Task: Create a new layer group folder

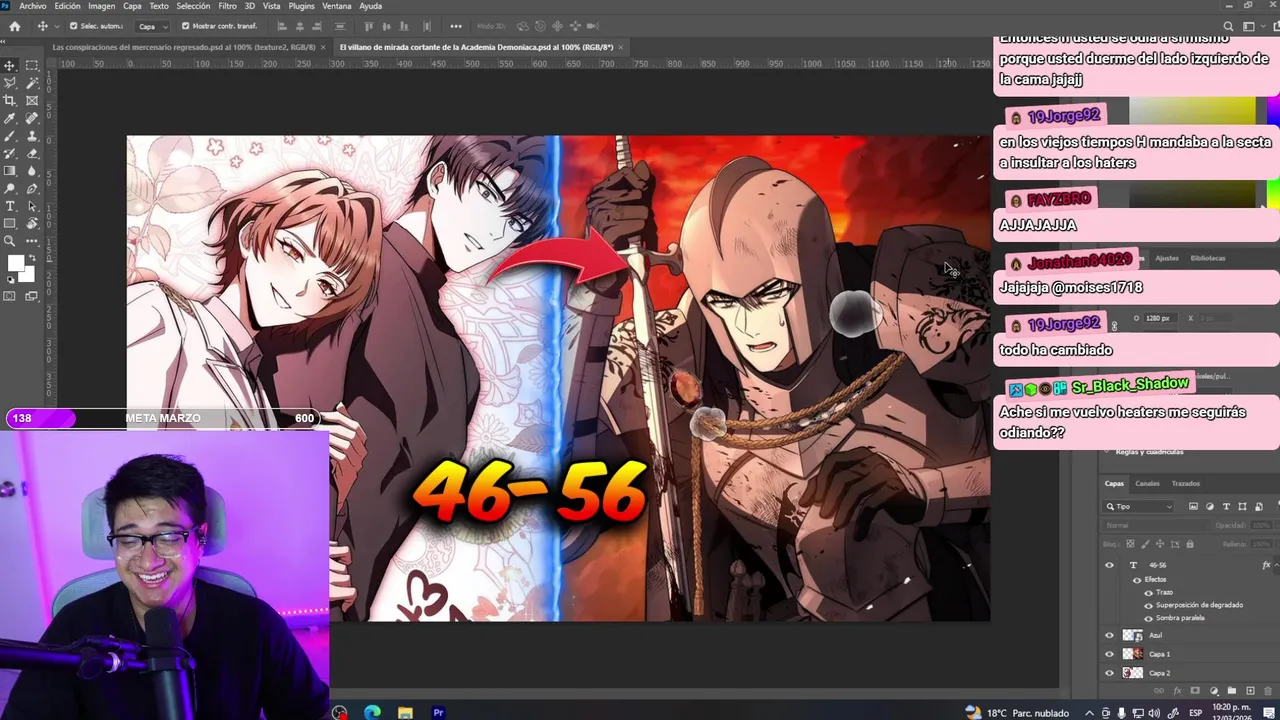Action: [x=1232, y=691]
